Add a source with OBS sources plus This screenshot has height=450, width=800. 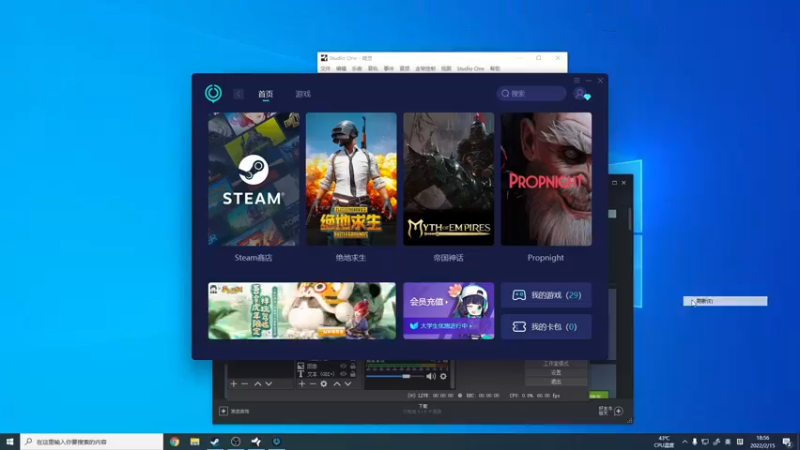(x=302, y=384)
